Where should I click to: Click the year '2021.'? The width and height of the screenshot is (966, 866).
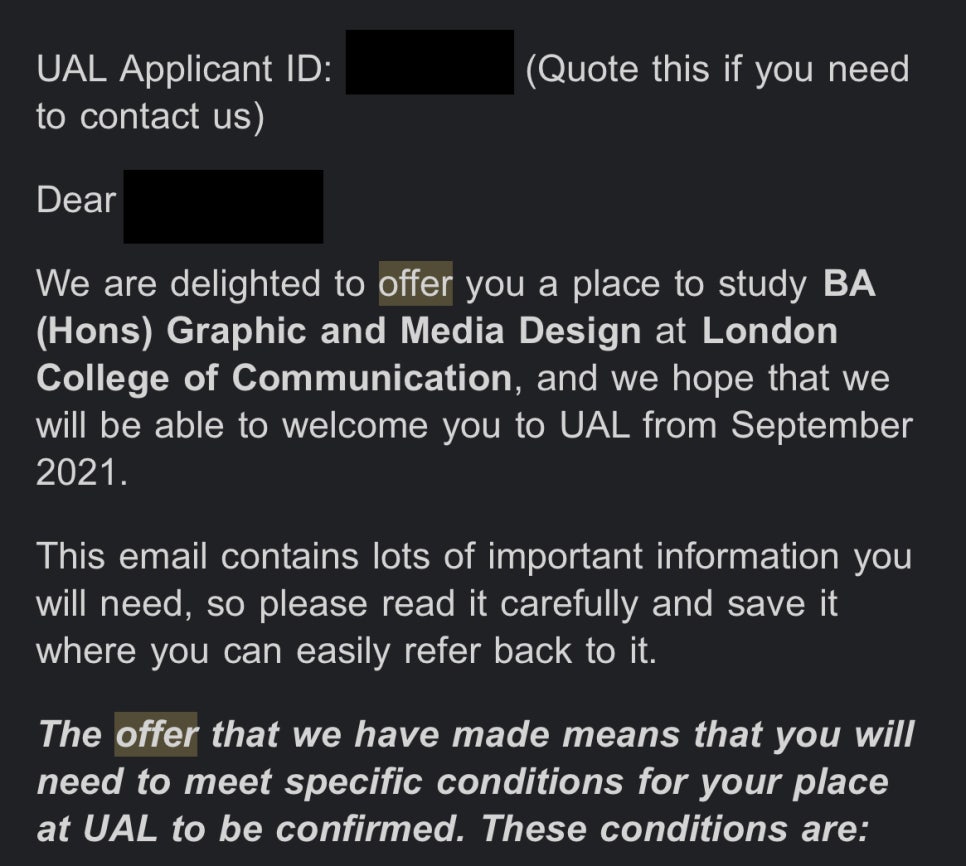pyautogui.click(x=82, y=473)
